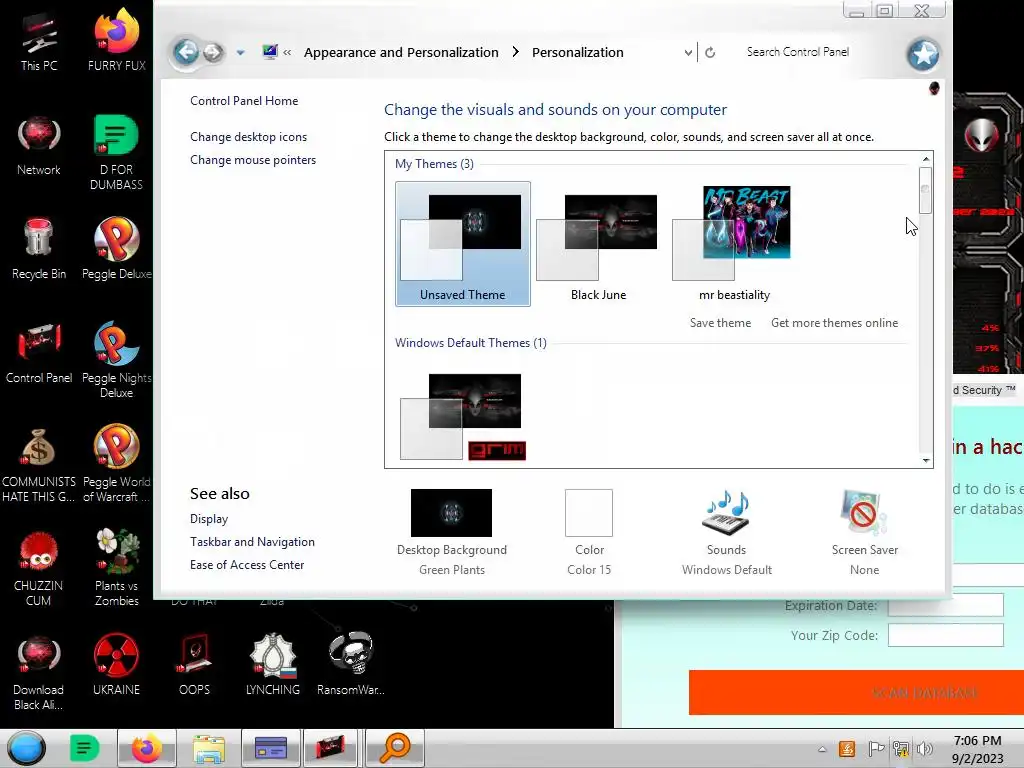Click the Expiration Date field in the browser window
1024x768 pixels.
(x=946, y=605)
